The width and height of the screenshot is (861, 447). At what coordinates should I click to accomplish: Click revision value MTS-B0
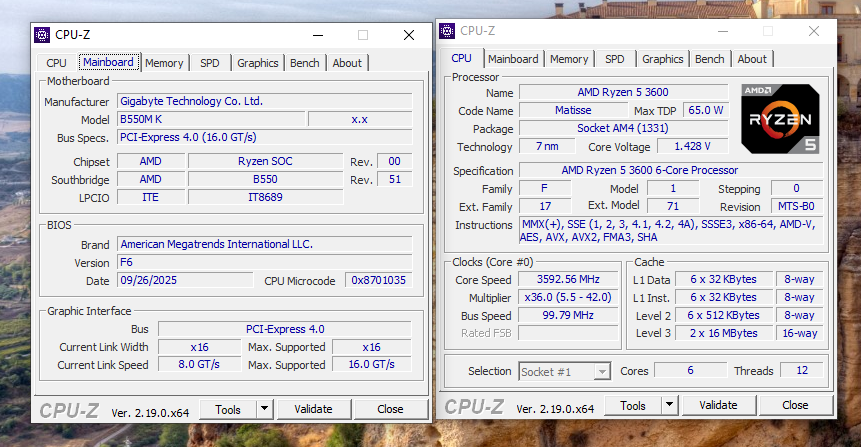pyautogui.click(x=796, y=206)
